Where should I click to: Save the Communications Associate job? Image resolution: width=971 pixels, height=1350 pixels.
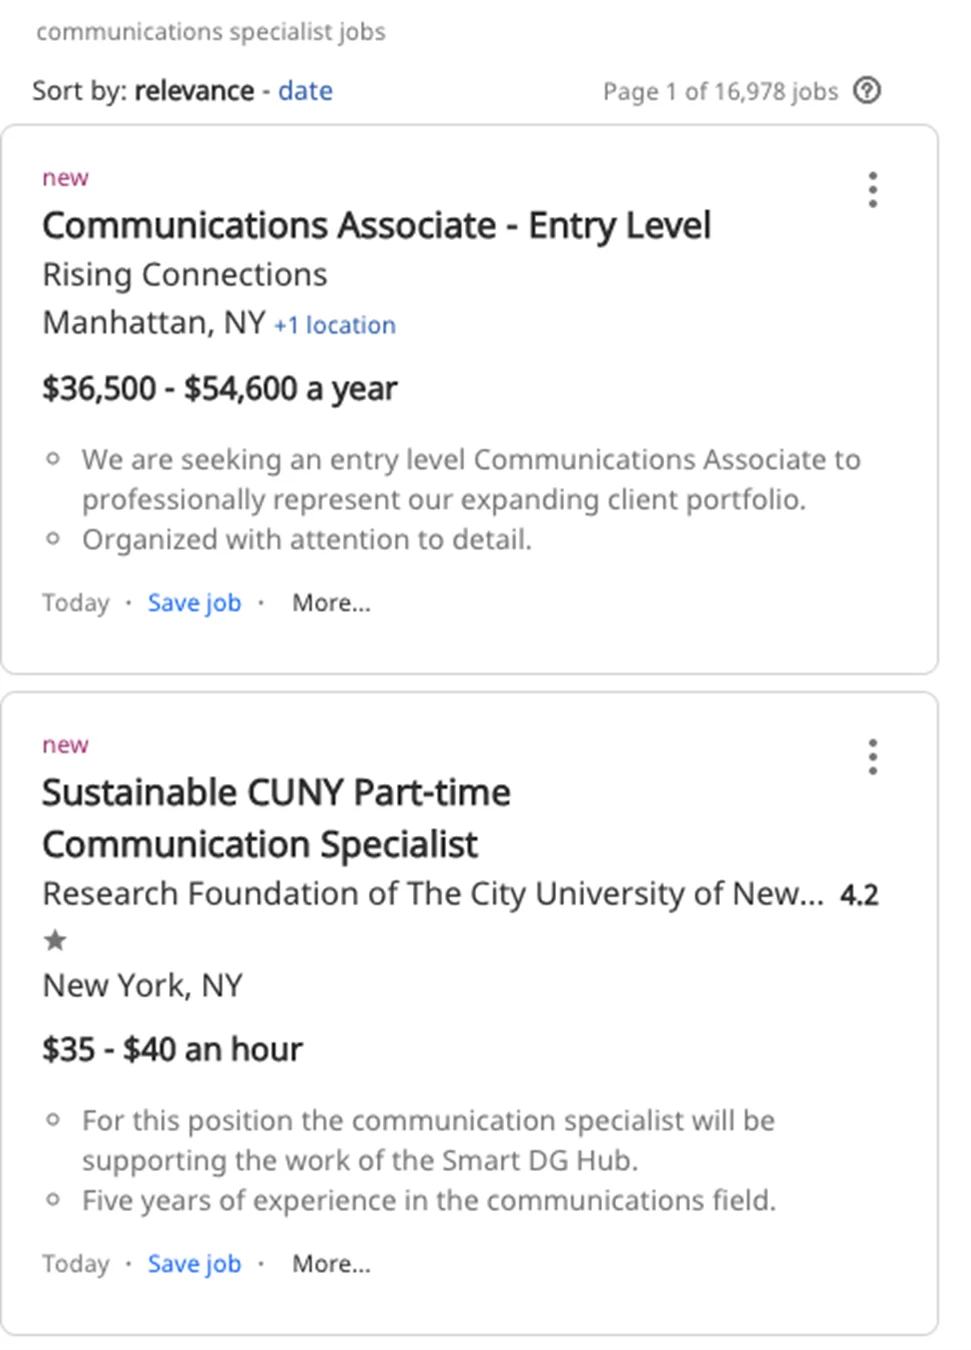point(194,603)
